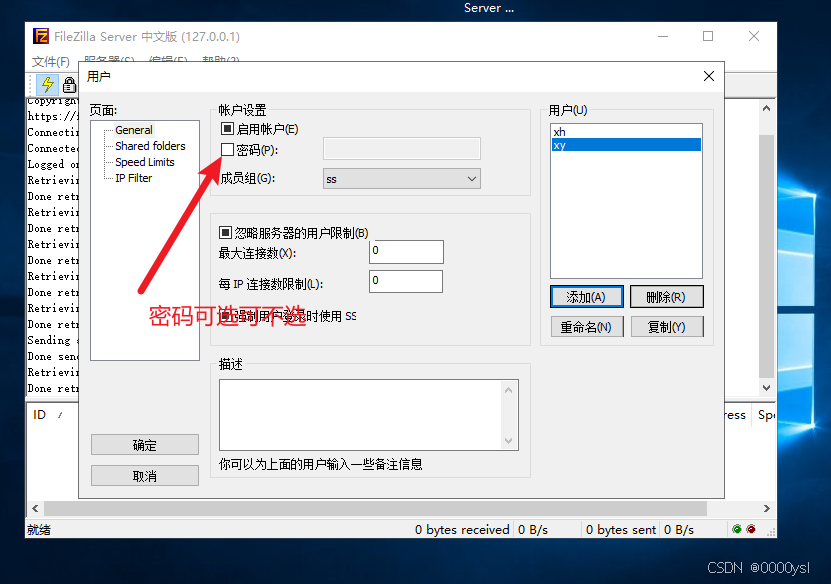Click description box scroll up arrow
831x584 pixels.
[508, 390]
